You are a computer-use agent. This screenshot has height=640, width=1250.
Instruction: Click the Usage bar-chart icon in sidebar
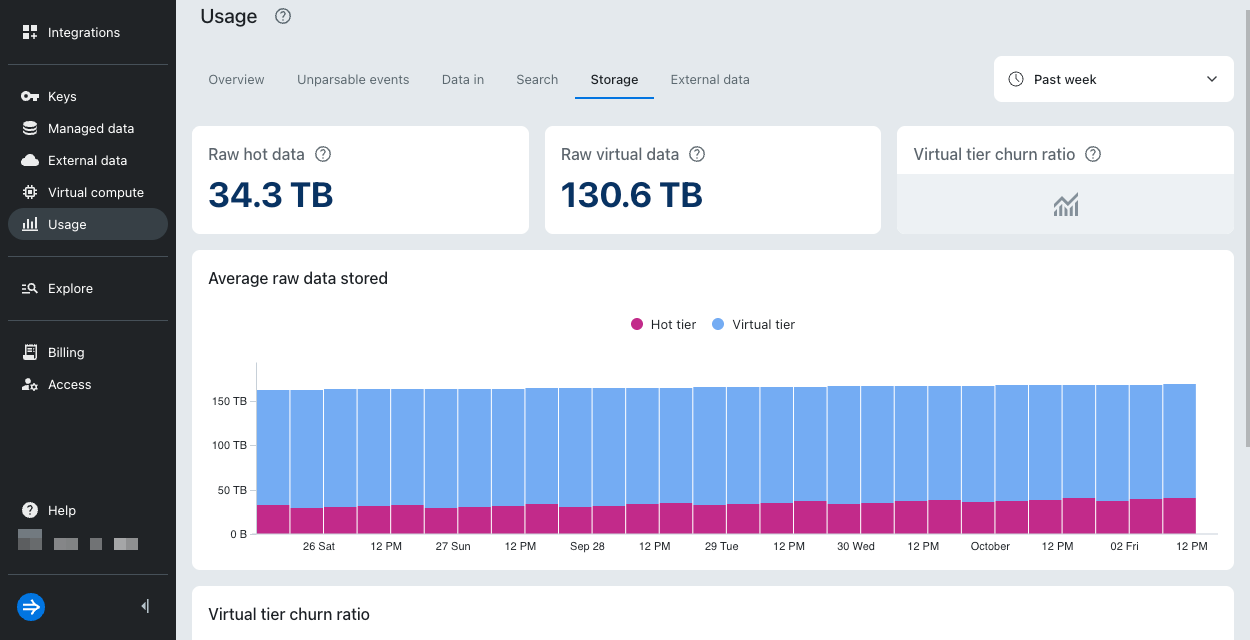coord(30,224)
